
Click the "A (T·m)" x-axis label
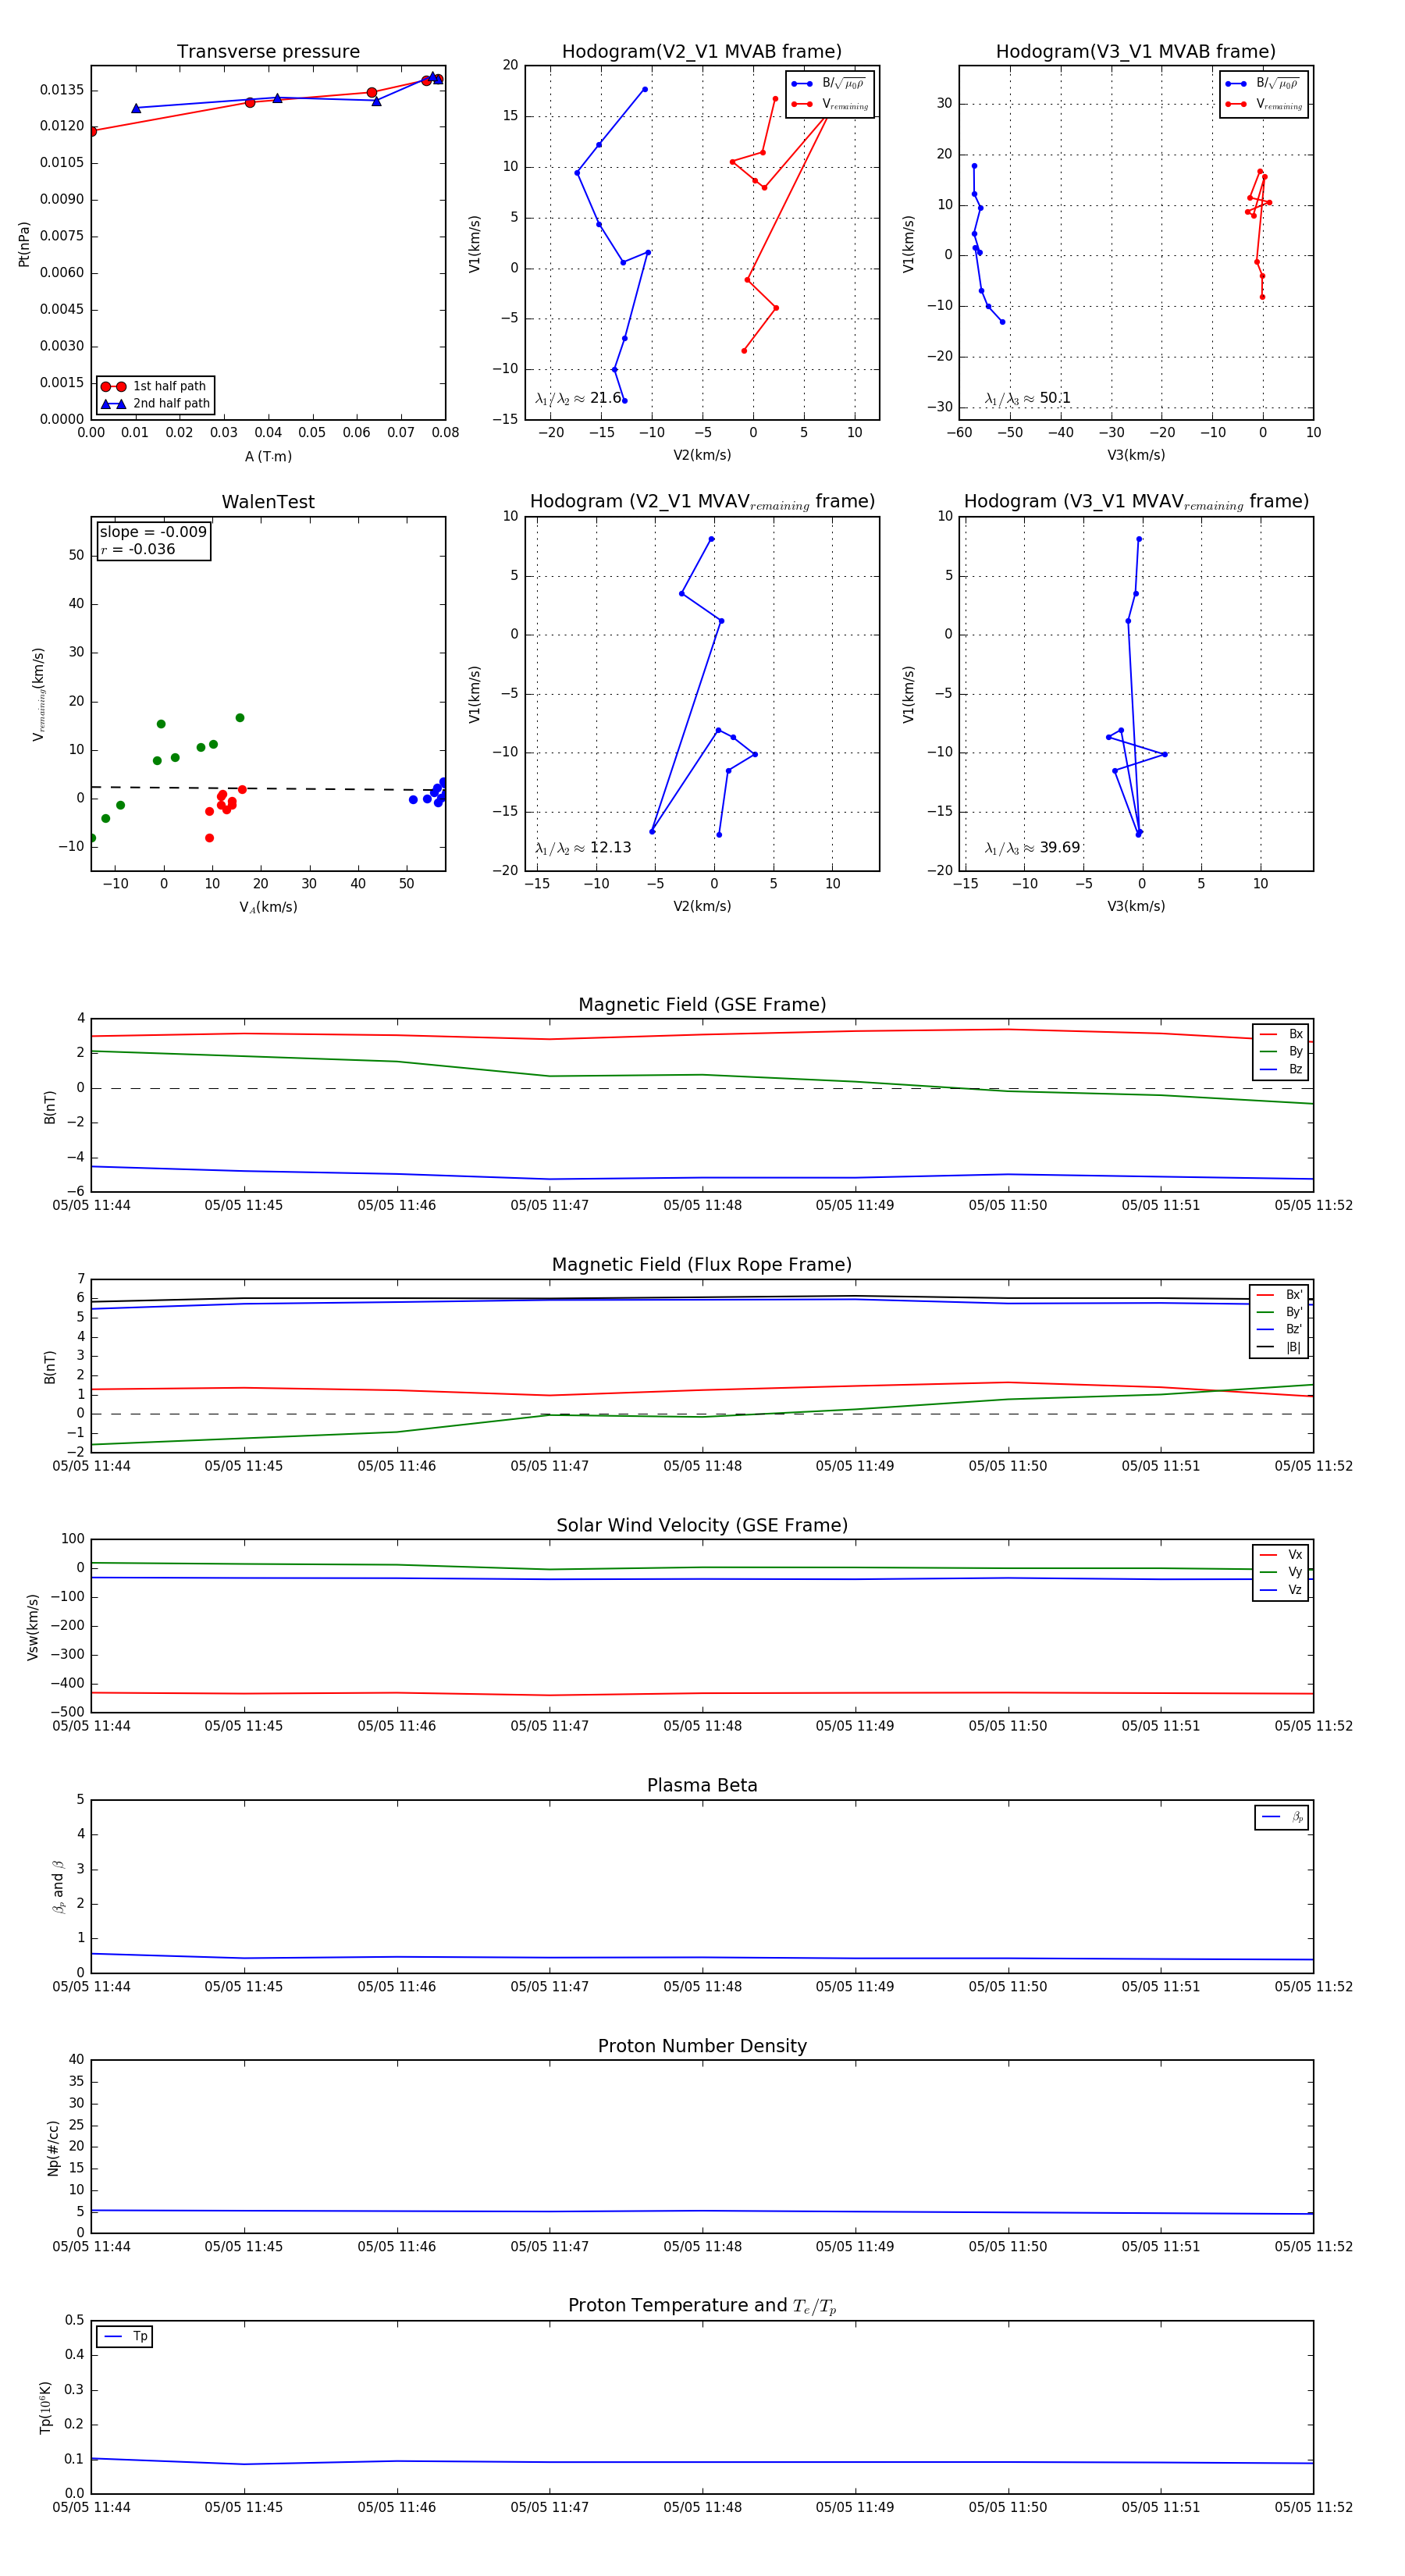[268, 456]
